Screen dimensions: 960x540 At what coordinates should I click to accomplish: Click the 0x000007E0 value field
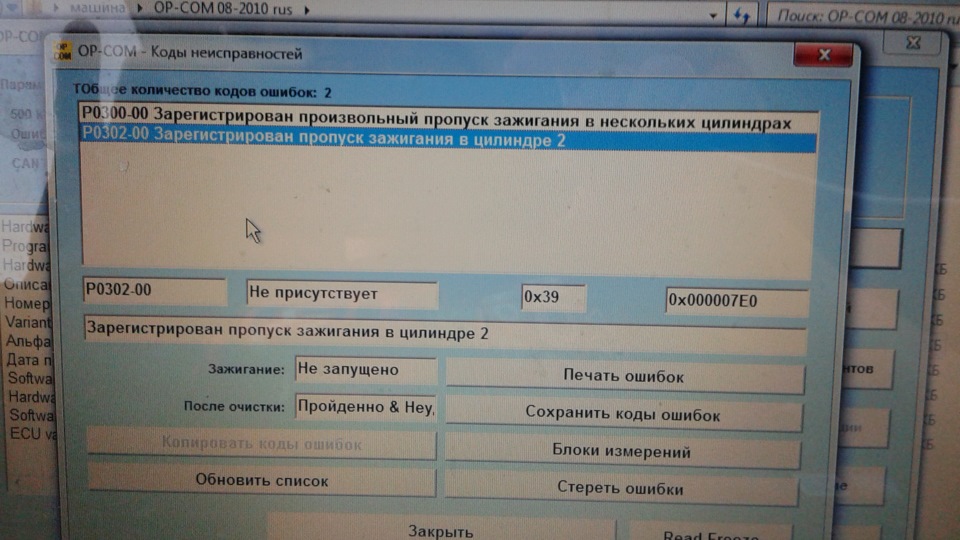pos(737,301)
